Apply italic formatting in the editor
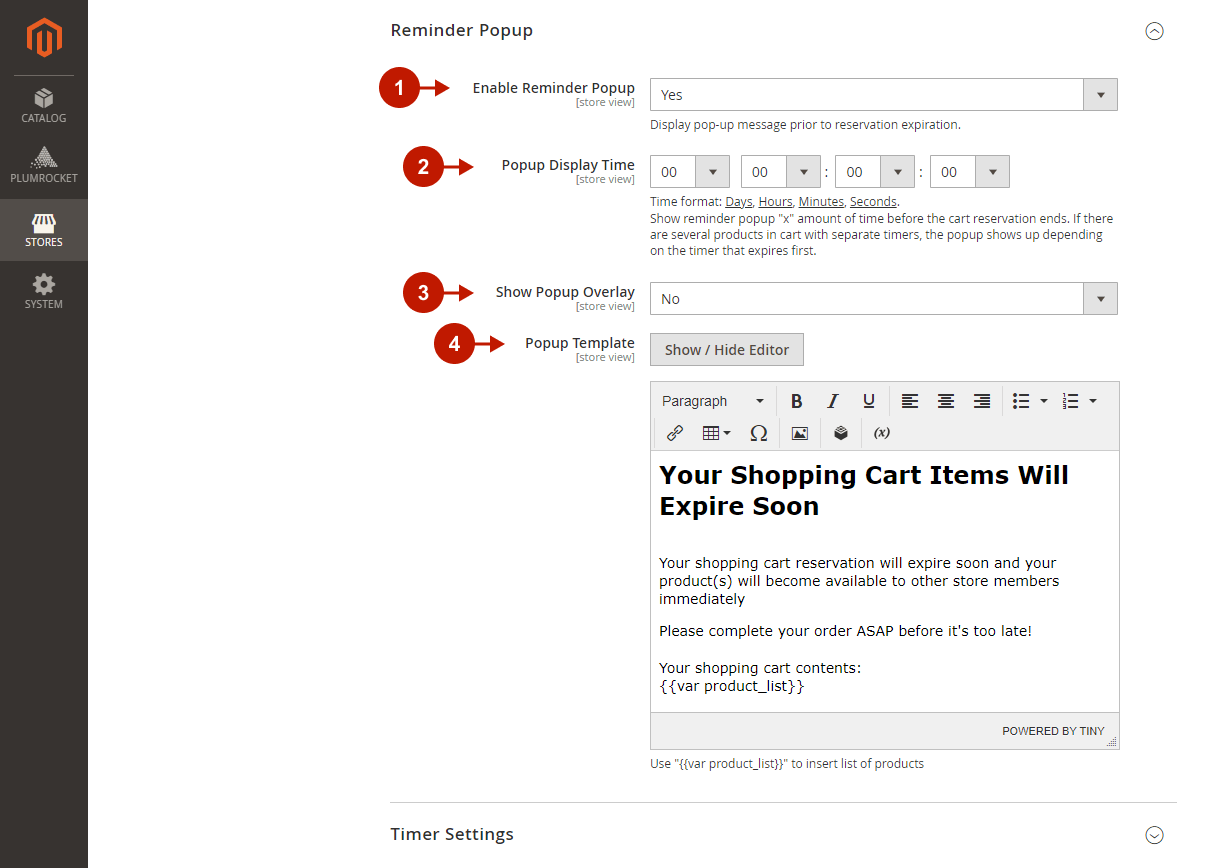 [832, 401]
